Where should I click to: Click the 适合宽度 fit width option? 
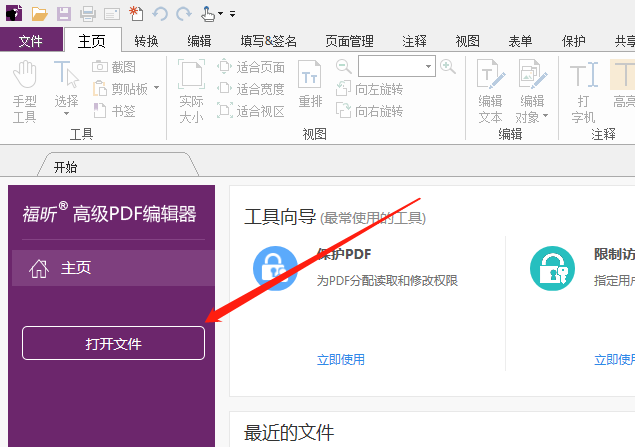[251, 89]
